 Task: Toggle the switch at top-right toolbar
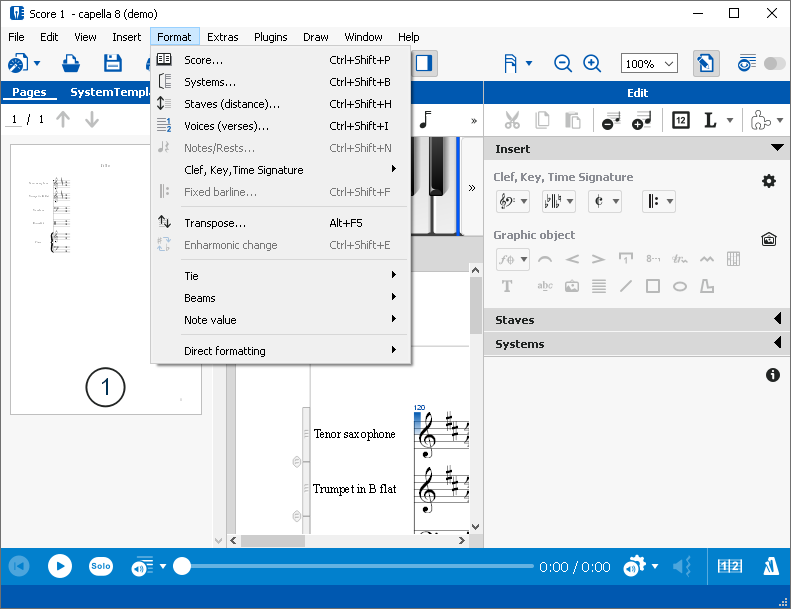tap(774, 64)
